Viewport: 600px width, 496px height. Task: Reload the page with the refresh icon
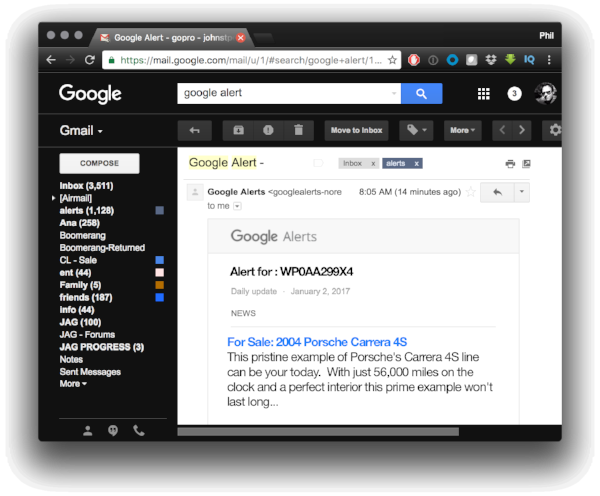(90, 60)
